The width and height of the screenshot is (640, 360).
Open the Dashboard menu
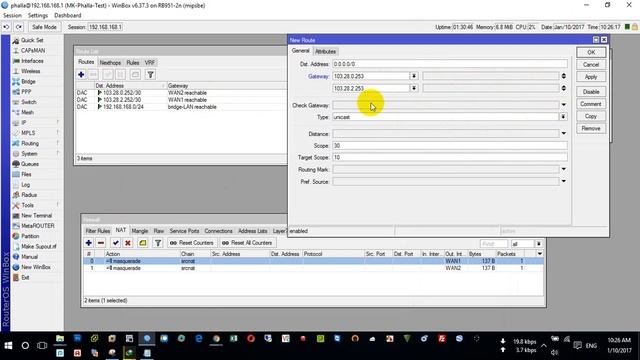tap(68, 16)
